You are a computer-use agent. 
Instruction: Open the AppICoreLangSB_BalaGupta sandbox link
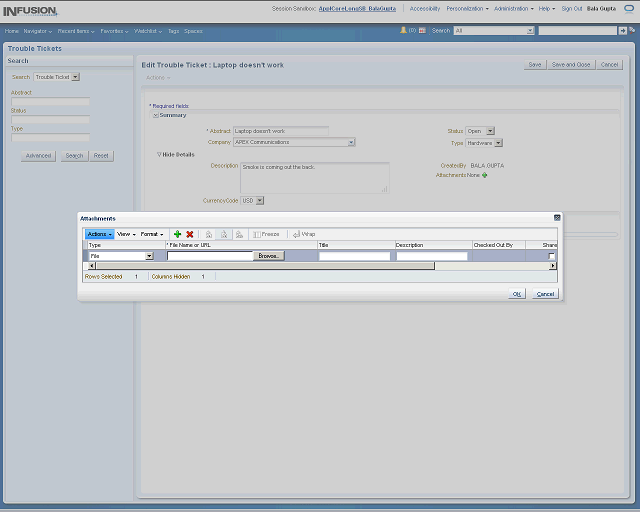[x=357, y=9]
